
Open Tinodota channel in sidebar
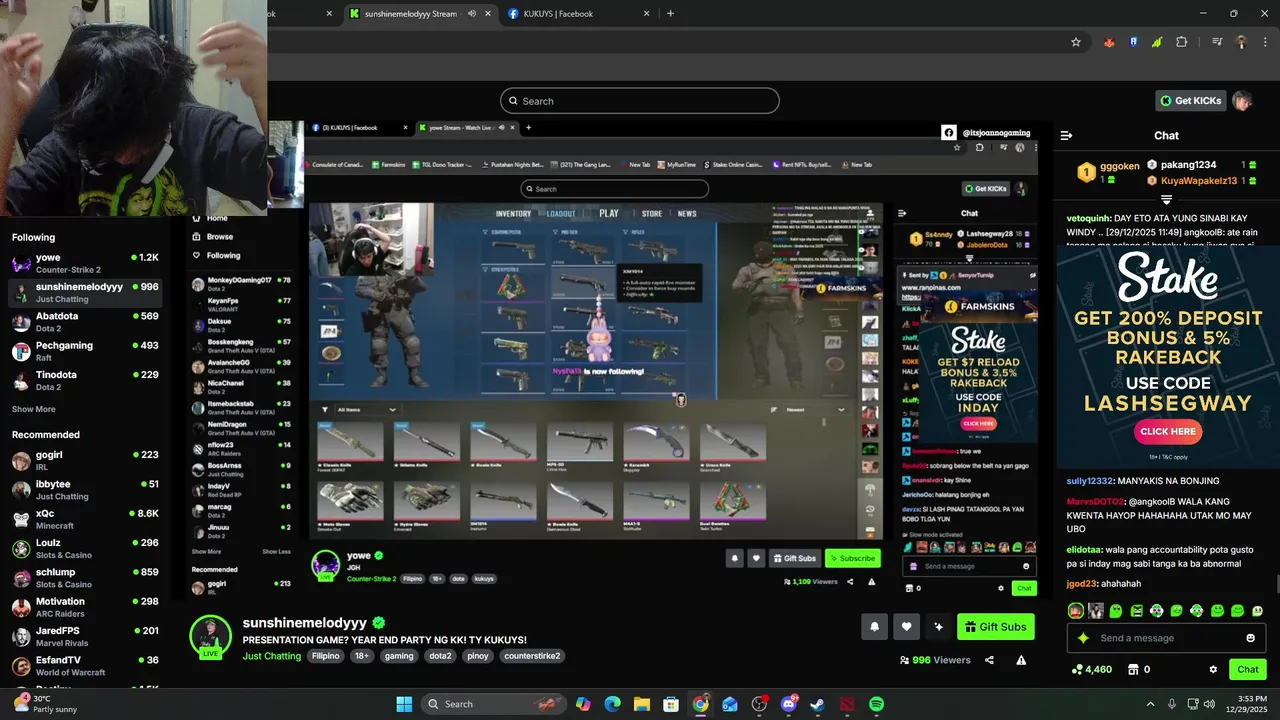point(85,380)
